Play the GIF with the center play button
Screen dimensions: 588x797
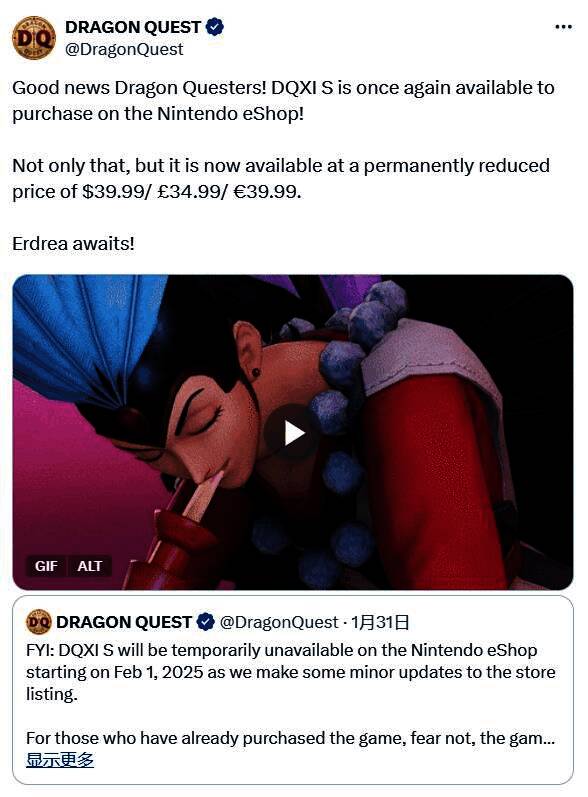coord(294,433)
